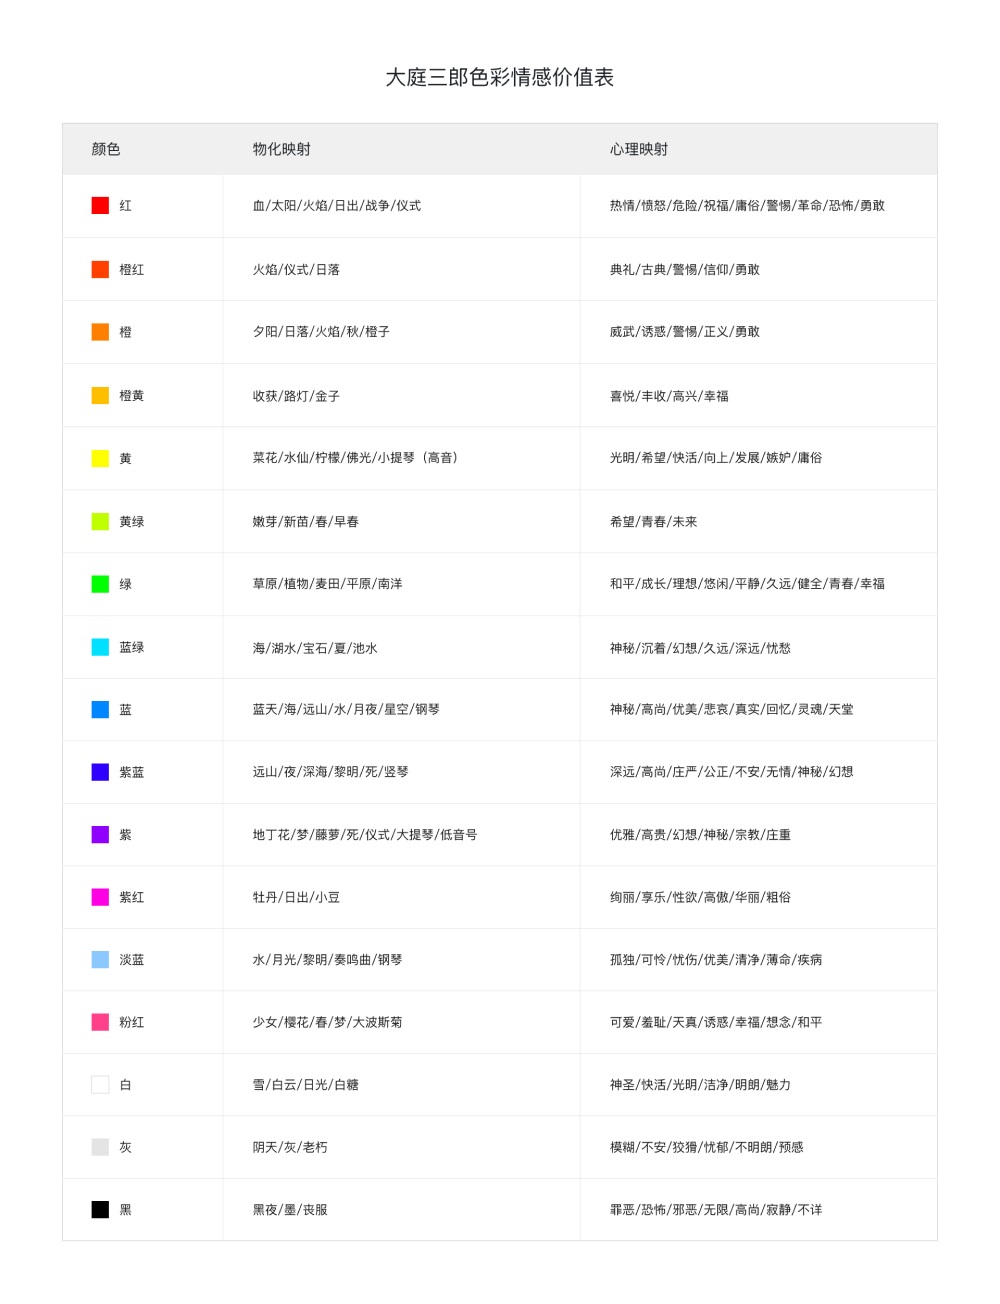This screenshot has width=1000, height=1304.
Task: Click the cell starting 热情/愤怒/危险
Action: 758,206
